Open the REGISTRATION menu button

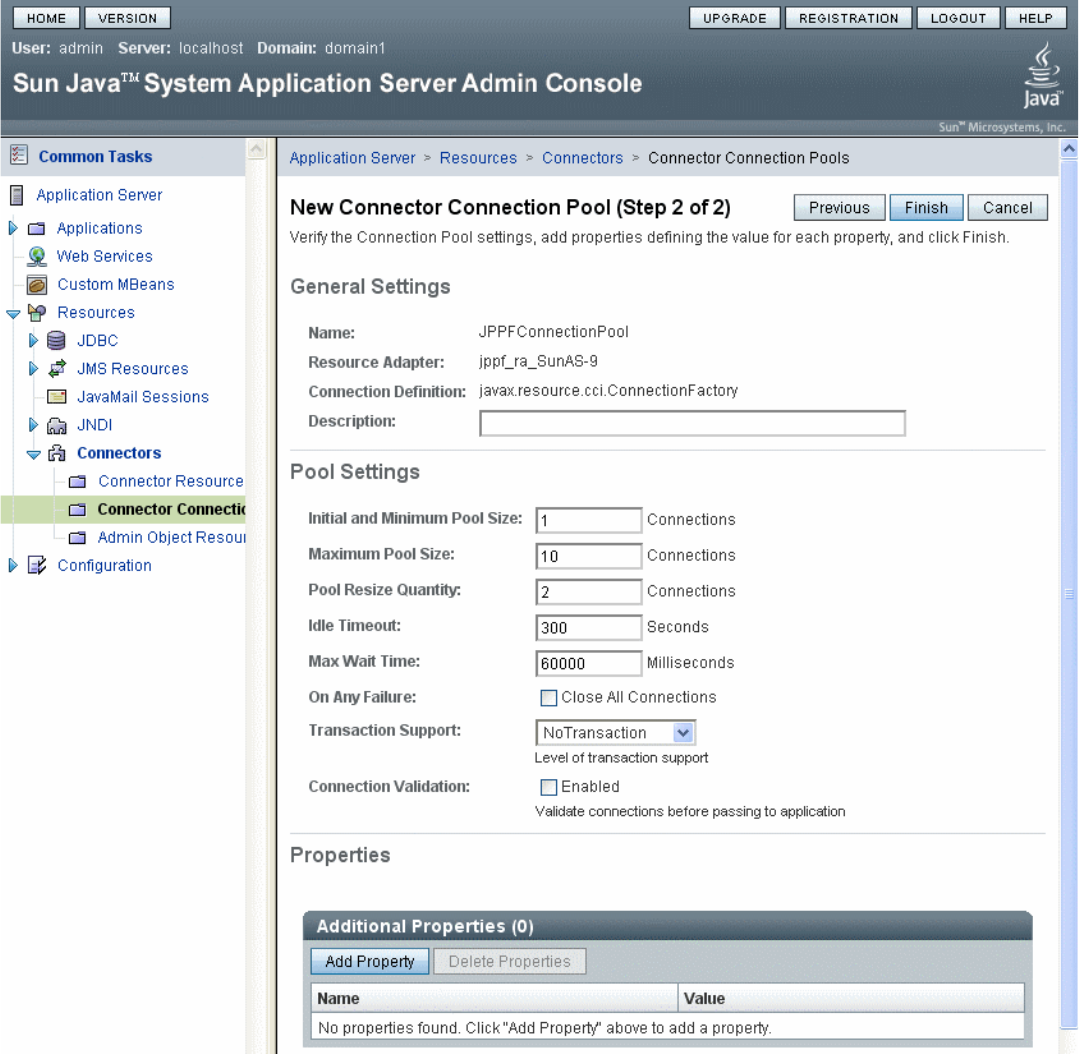(x=848, y=18)
